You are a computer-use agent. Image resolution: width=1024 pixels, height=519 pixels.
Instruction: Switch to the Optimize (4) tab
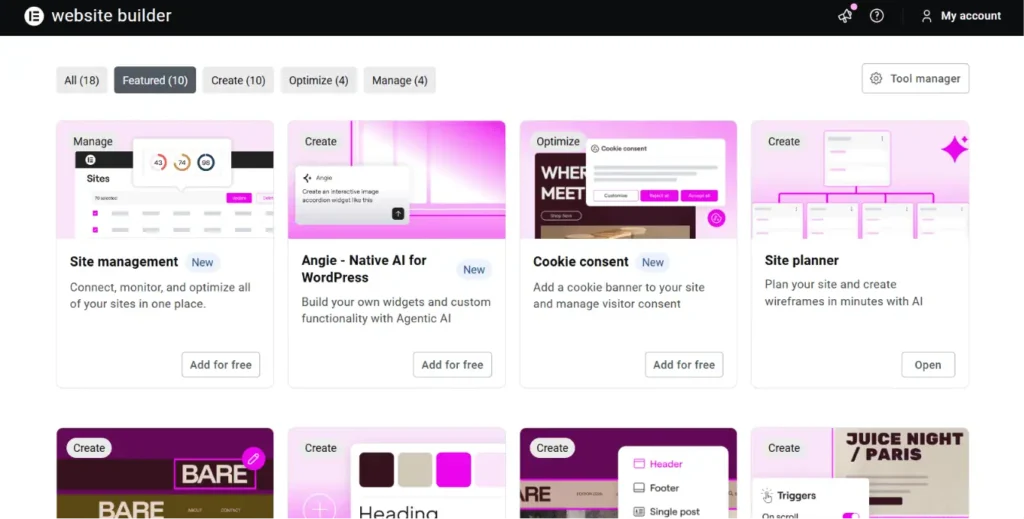[318, 80]
